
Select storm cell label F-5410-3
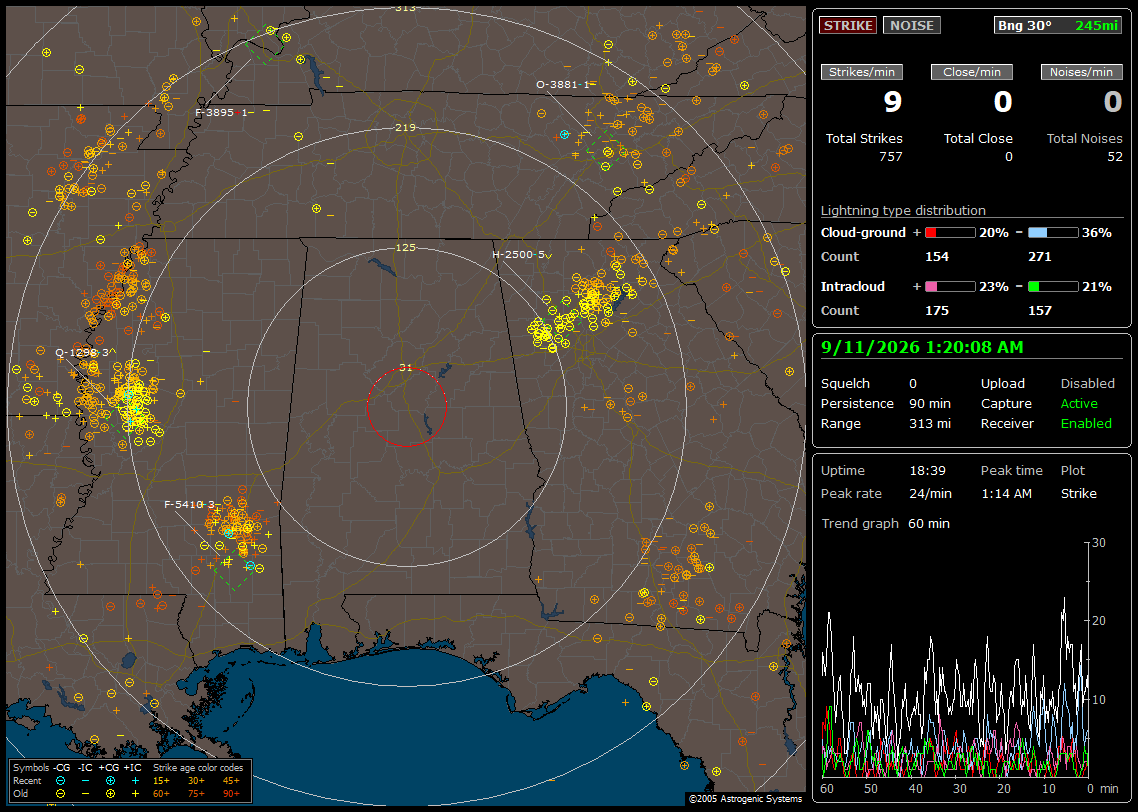[x=189, y=504]
